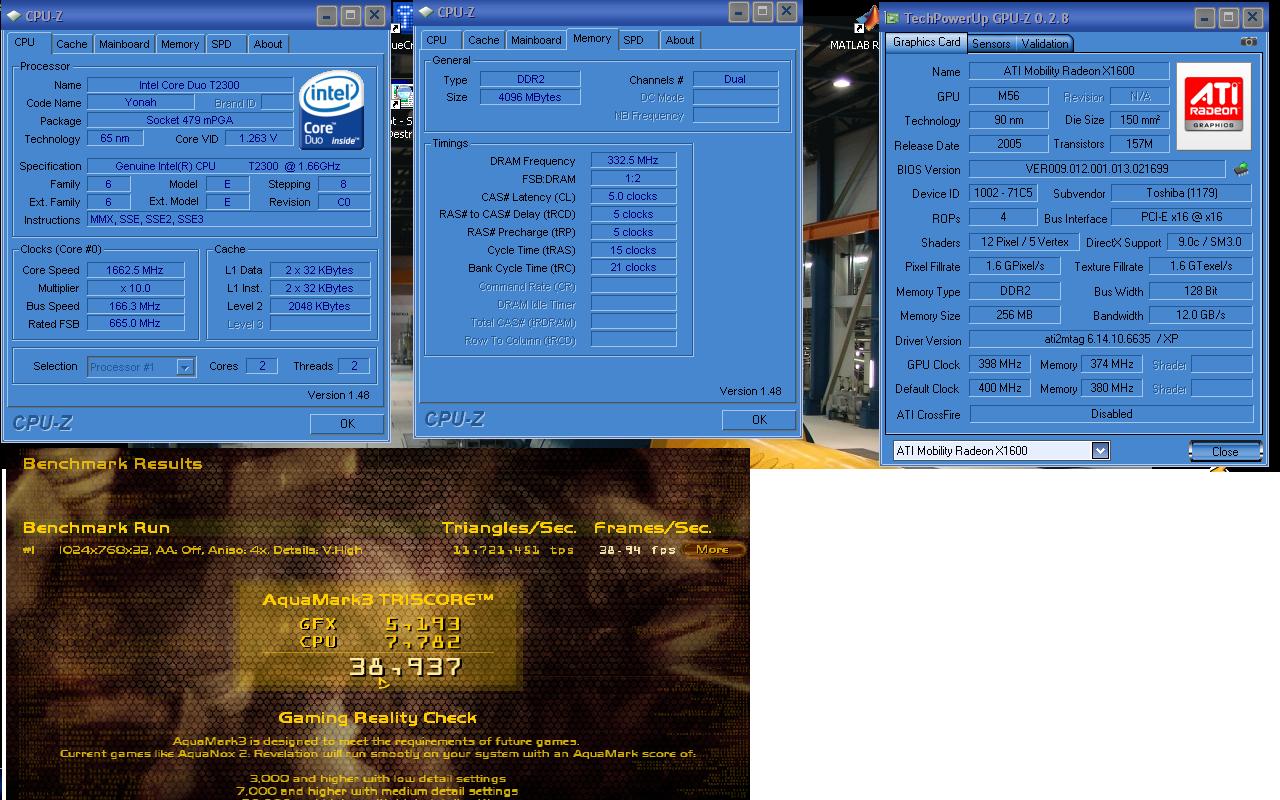Viewport: 1280px width, 800px height.
Task: Click the Rated FSB value 665.0 MHz
Action: click(x=135, y=323)
